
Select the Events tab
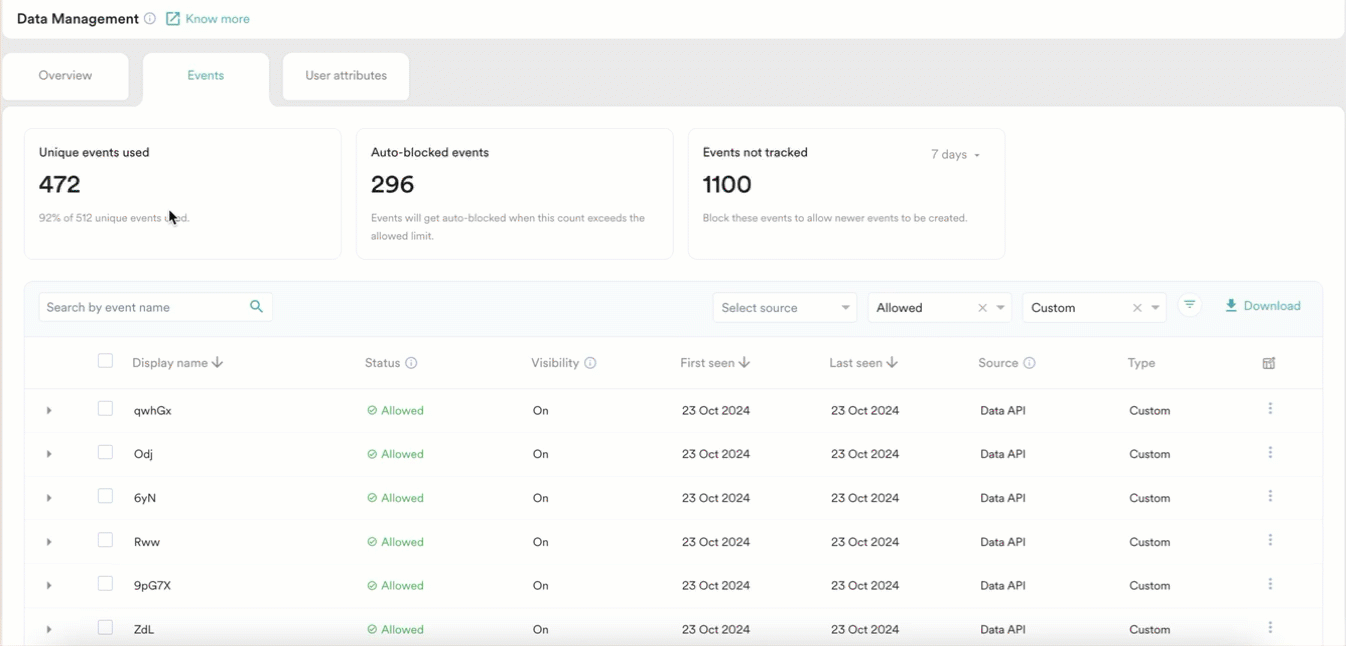tap(205, 78)
